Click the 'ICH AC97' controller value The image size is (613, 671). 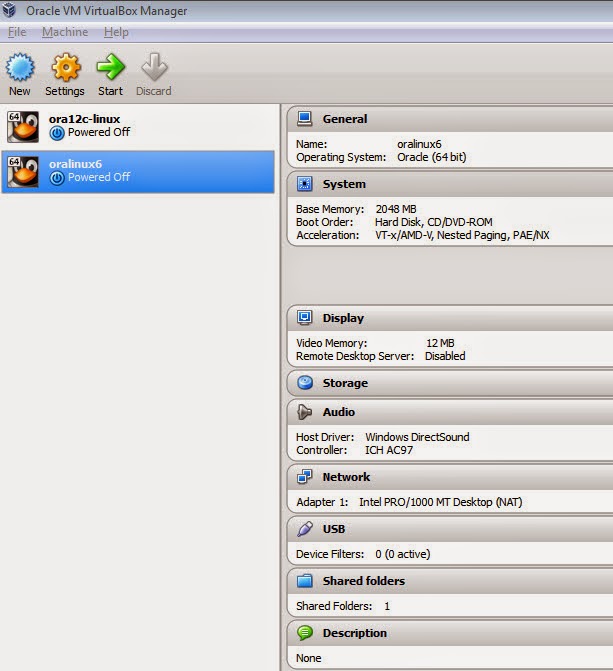[x=389, y=450]
